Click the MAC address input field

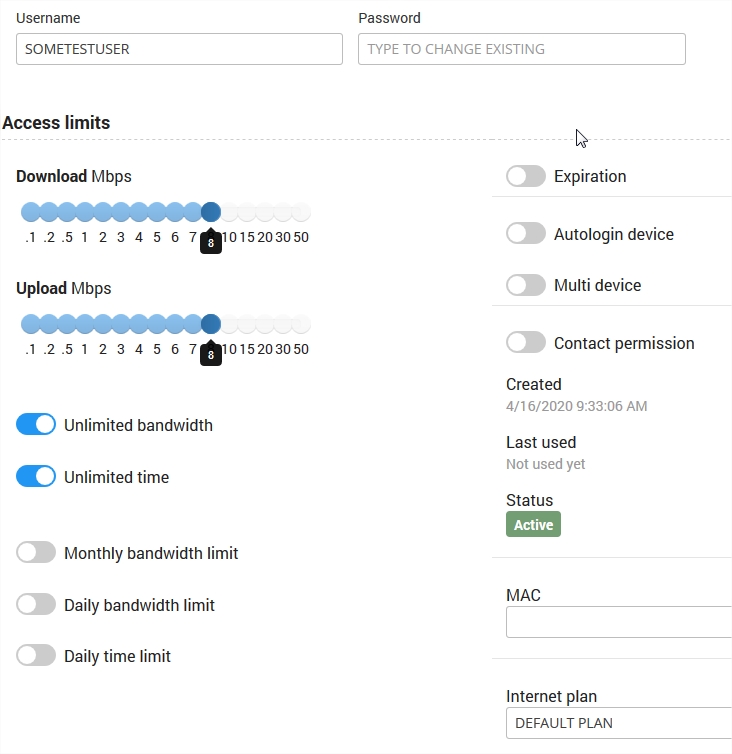click(x=618, y=622)
